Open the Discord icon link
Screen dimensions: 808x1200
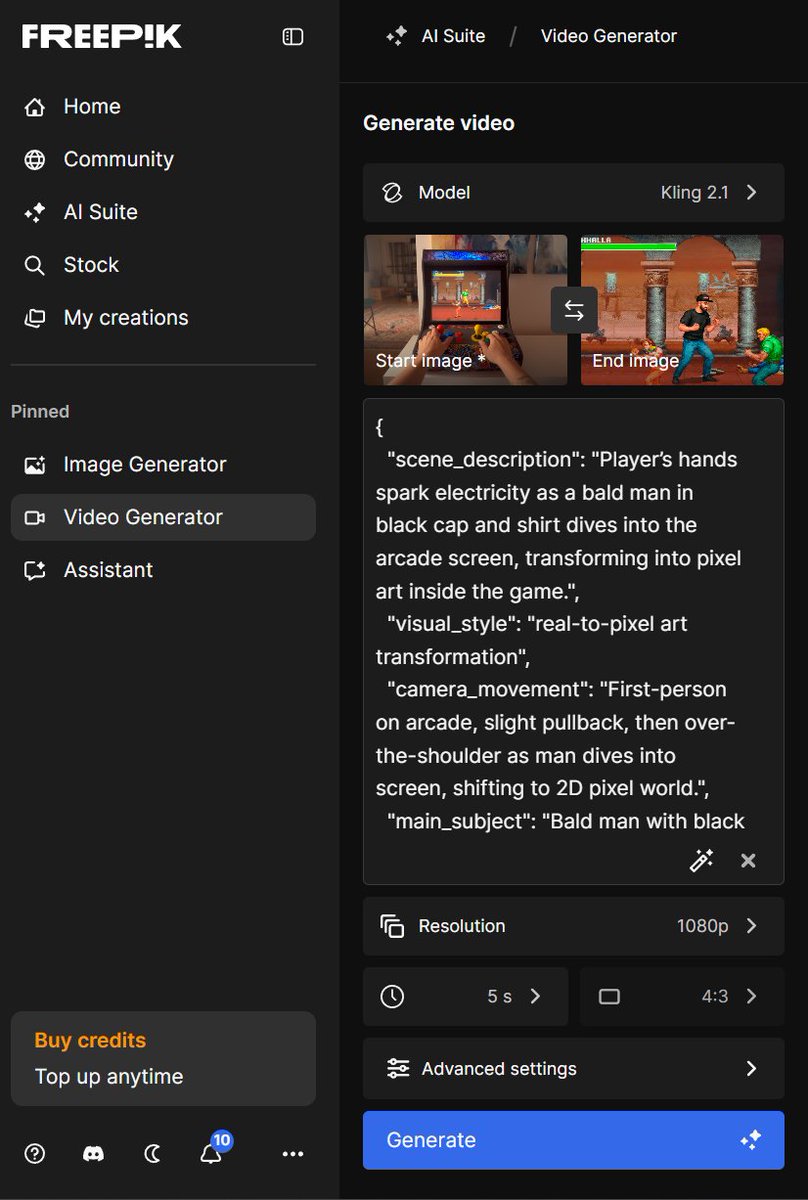93,1154
